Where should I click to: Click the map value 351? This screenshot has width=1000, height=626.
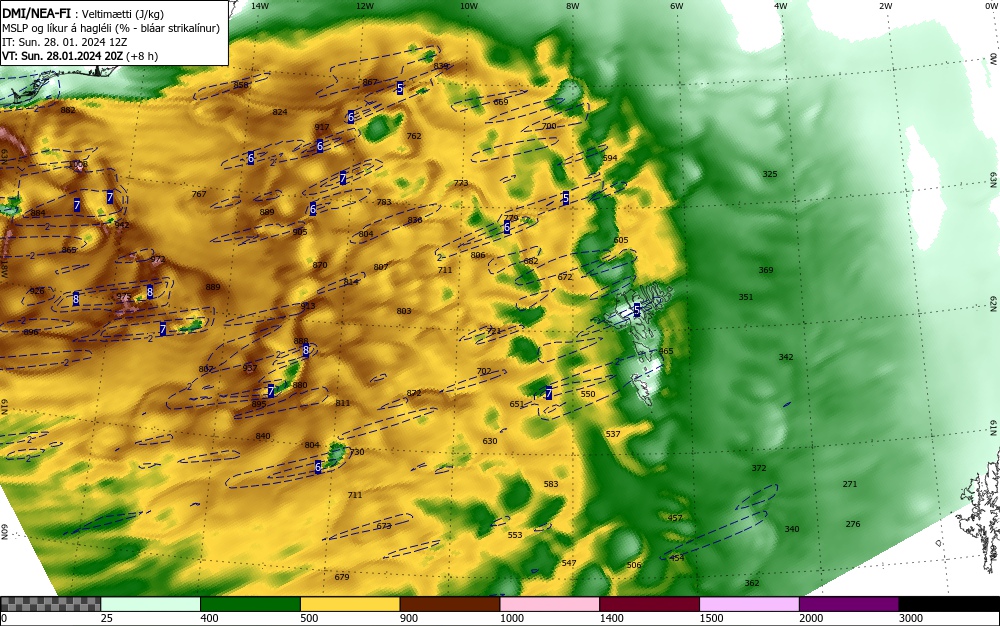tap(746, 297)
